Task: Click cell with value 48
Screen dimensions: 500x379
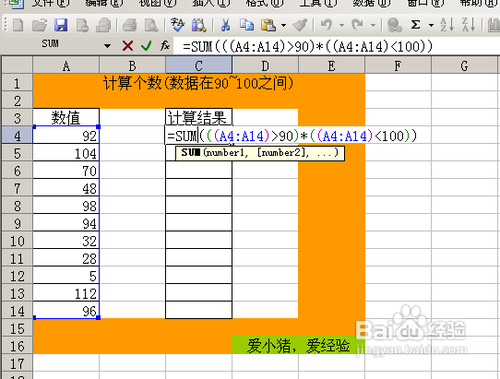Action: click(66, 188)
